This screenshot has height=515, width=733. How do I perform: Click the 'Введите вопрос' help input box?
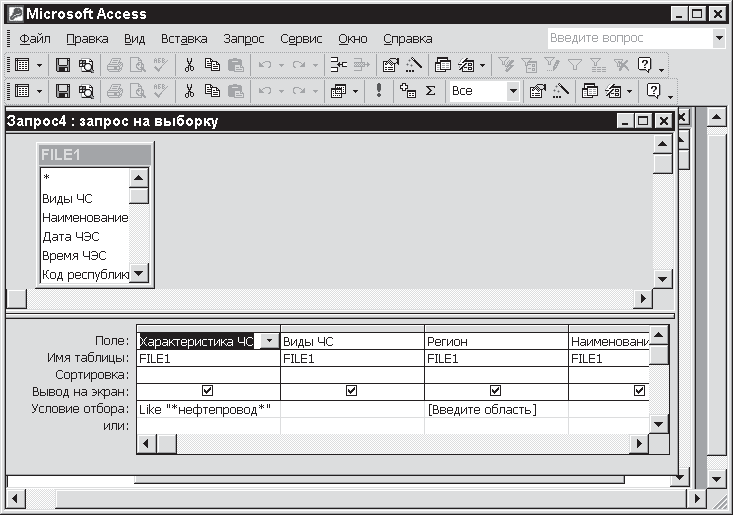coord(629,38)
